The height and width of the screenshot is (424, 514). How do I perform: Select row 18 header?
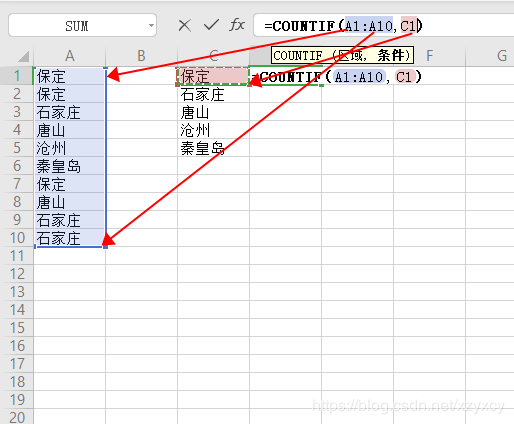click(x=17, y=382)
